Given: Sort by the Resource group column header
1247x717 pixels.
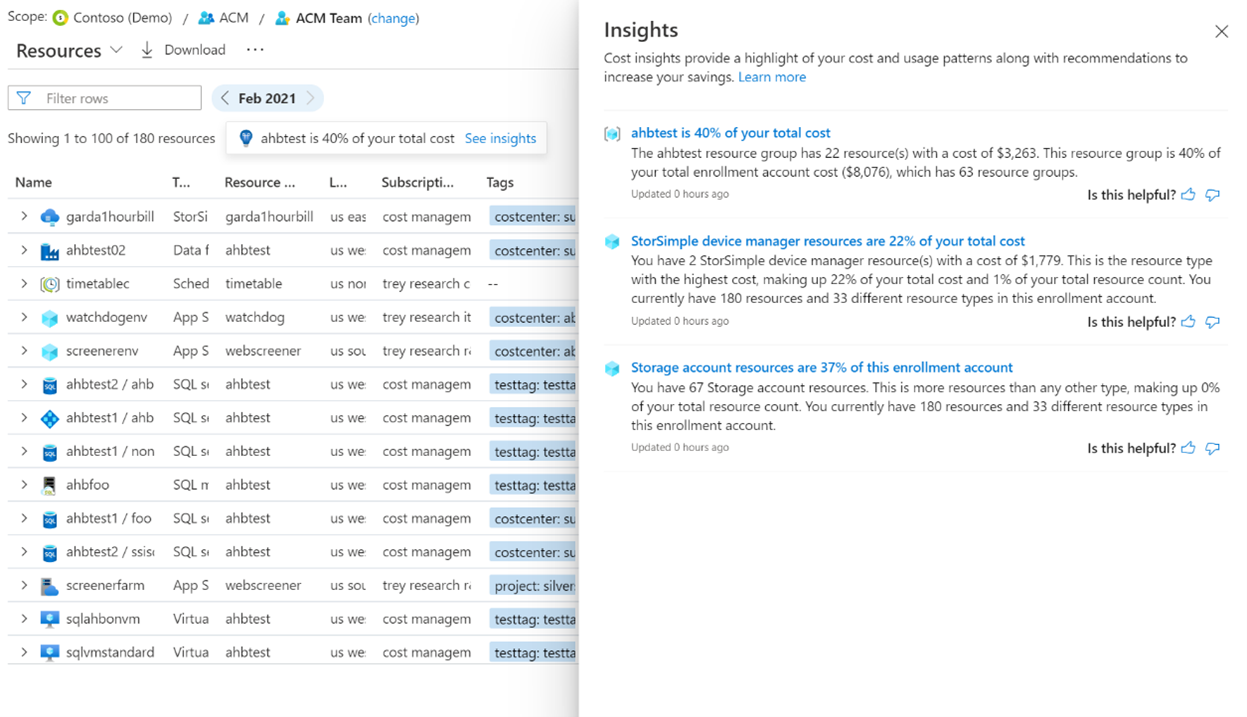Looking at the screenshot, I should pos(260,183).
